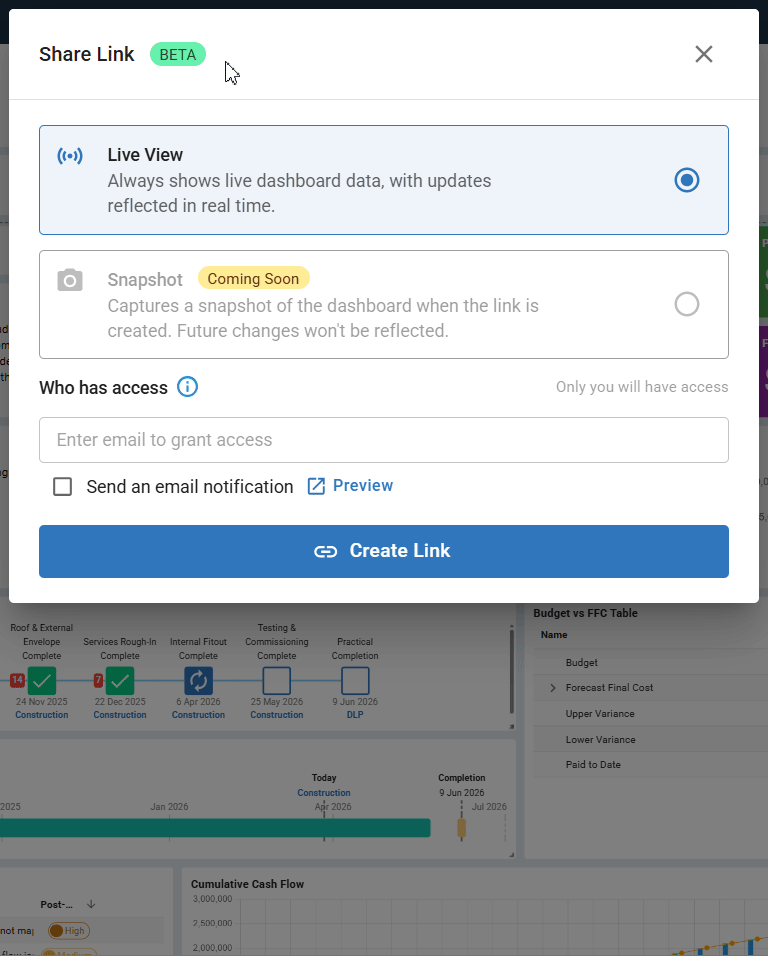768x956 pixels.
Task: Close the Share Link dialog
Action: (704, 54)
